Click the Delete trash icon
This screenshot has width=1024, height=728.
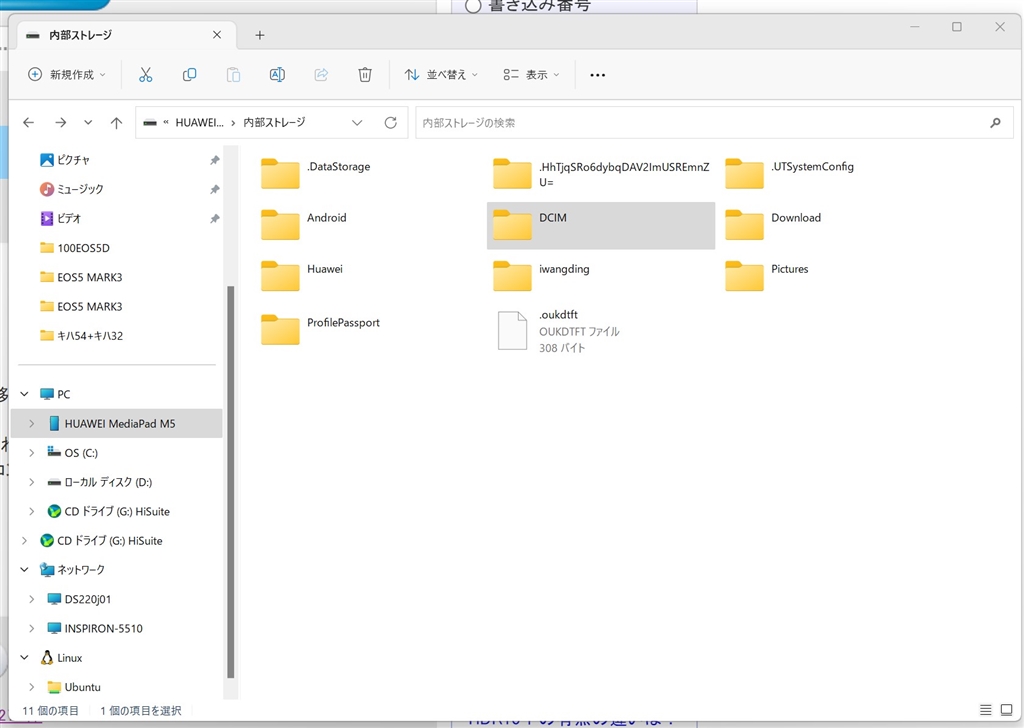point(365,74)
